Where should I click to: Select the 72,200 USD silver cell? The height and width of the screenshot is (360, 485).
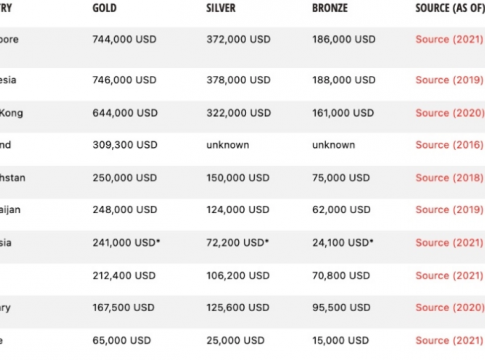tap(237, 243)
